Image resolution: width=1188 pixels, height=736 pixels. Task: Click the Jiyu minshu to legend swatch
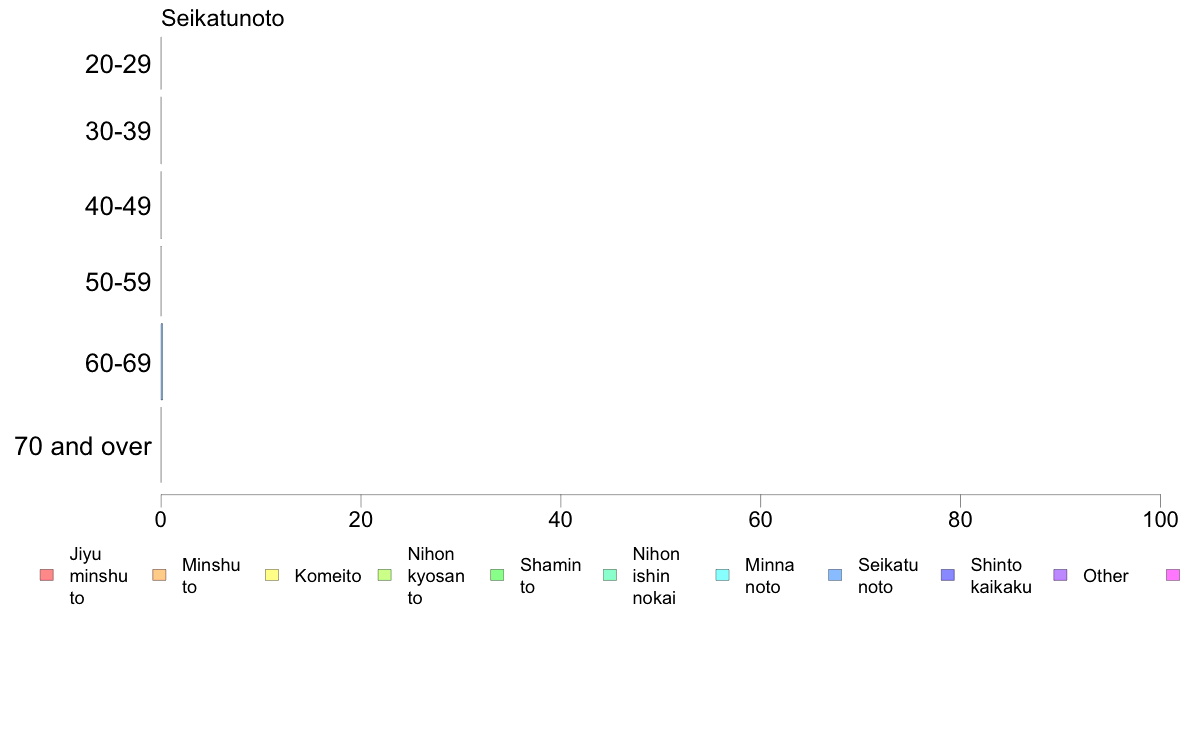[47, 575]
